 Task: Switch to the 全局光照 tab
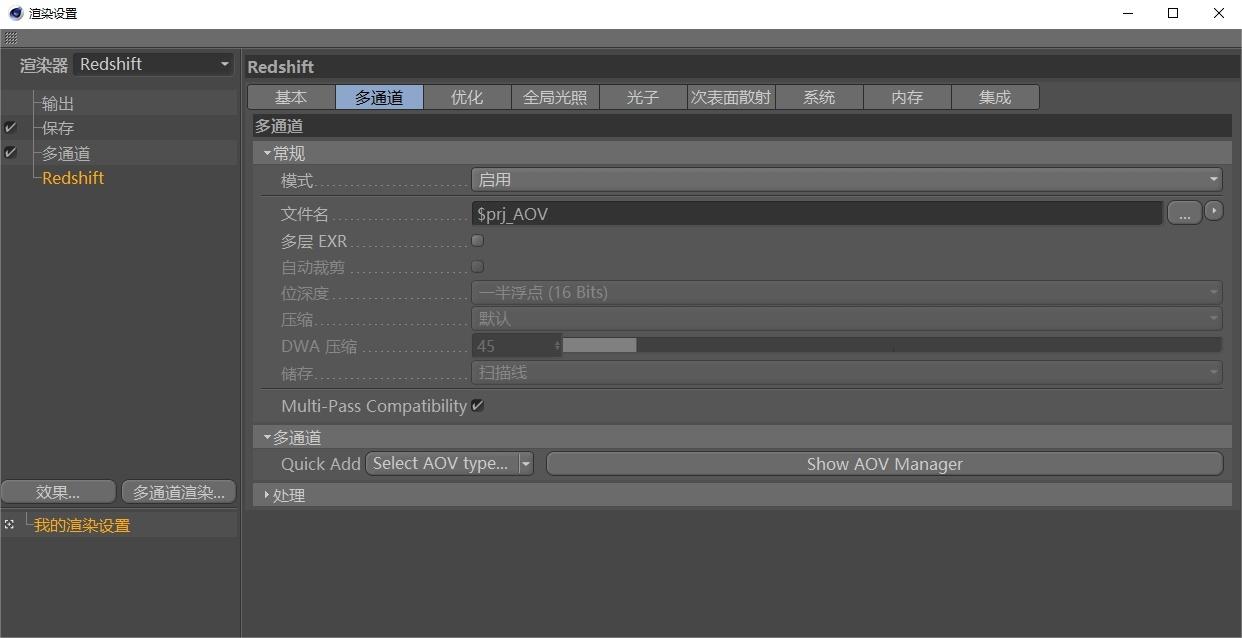(x=555, y=97)
